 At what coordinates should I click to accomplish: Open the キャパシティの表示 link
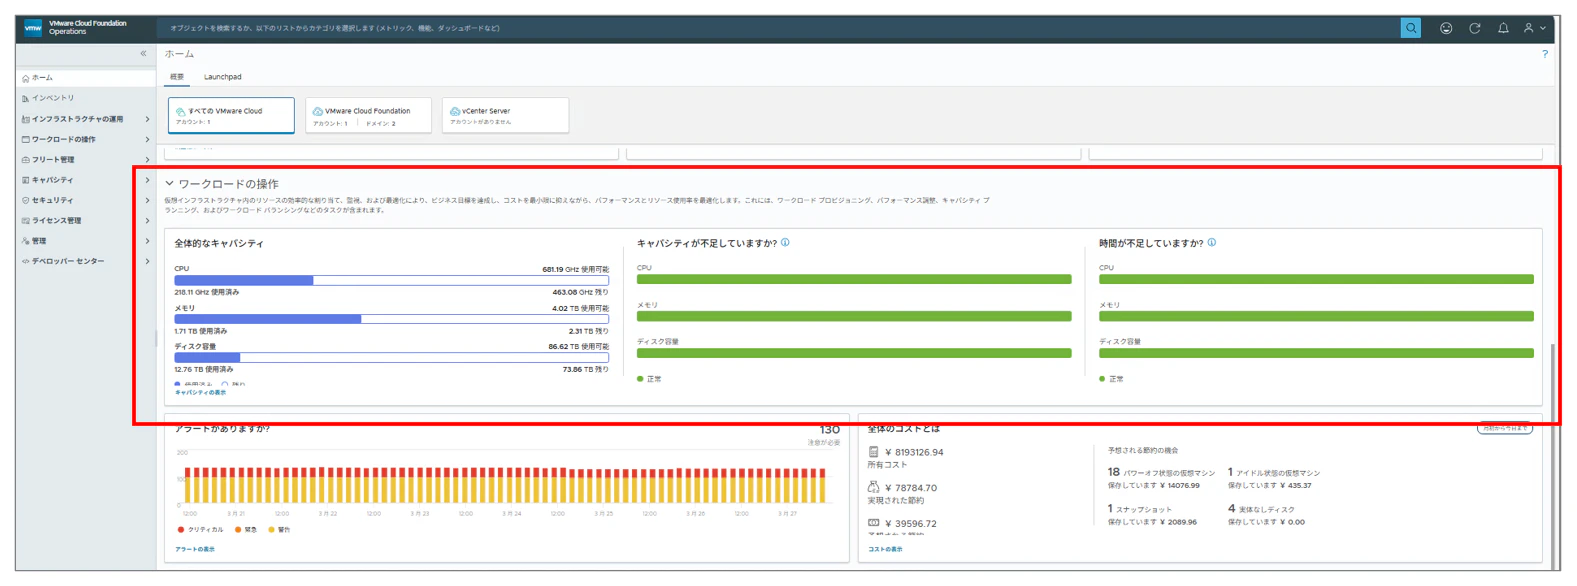pyautogui.click(x=200, y=393)
